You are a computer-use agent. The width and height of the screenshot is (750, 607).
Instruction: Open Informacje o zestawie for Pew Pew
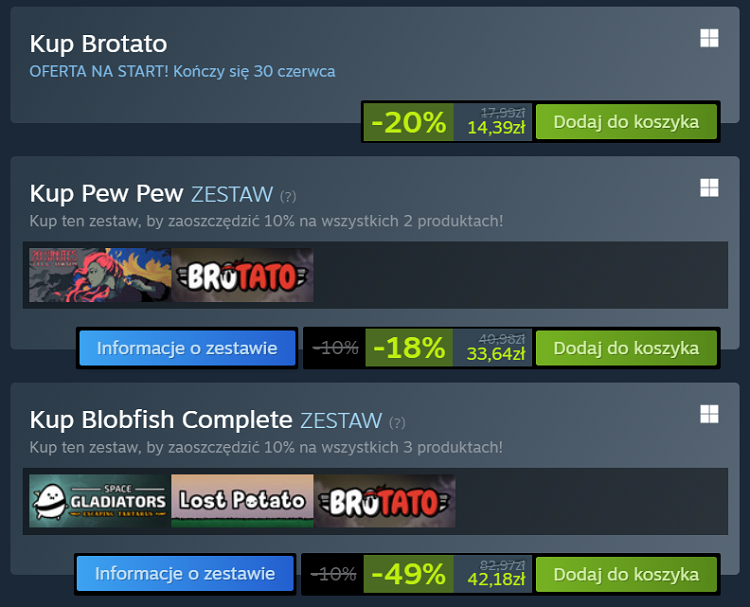187,348
